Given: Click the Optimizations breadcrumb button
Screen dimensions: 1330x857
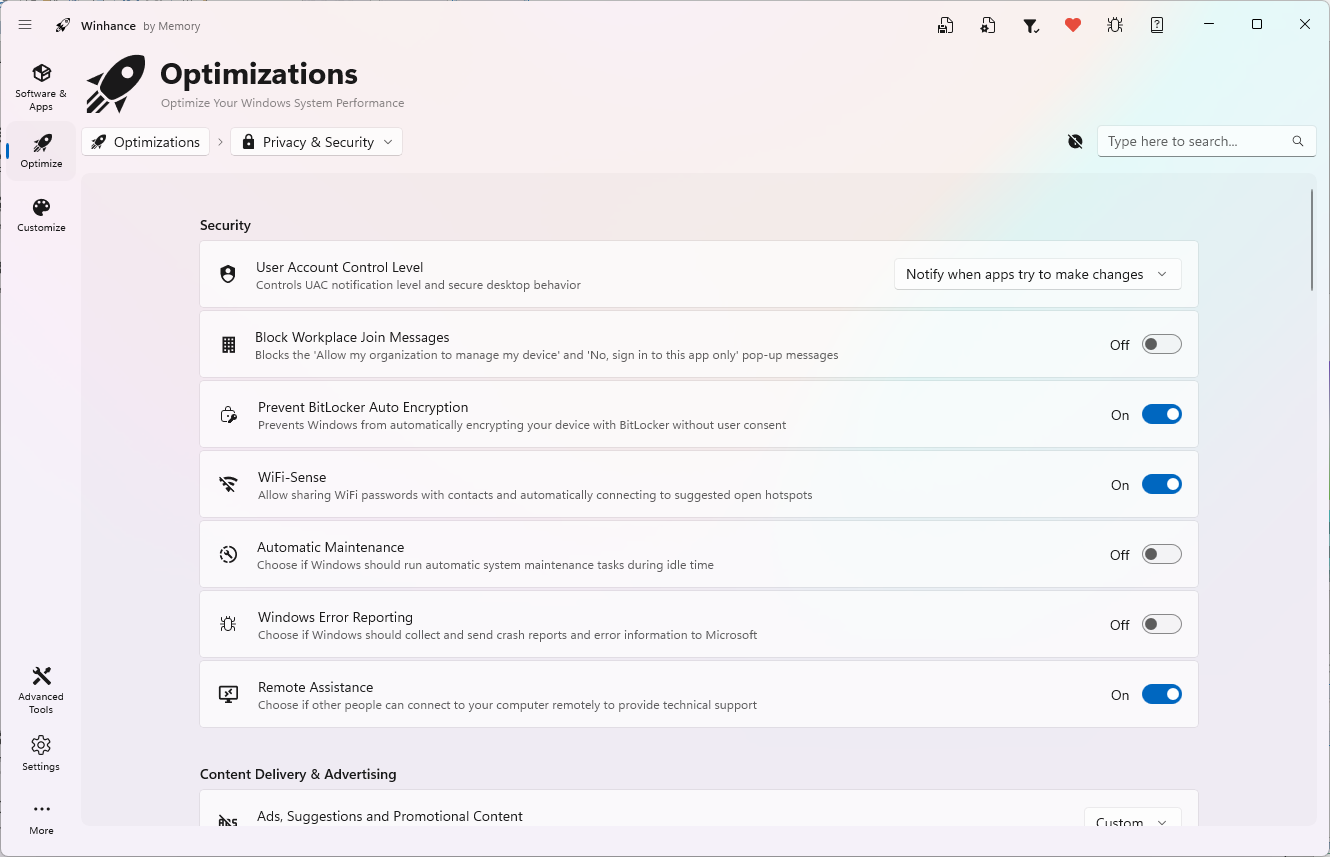Looking at the screenshot, I should 146,142.
